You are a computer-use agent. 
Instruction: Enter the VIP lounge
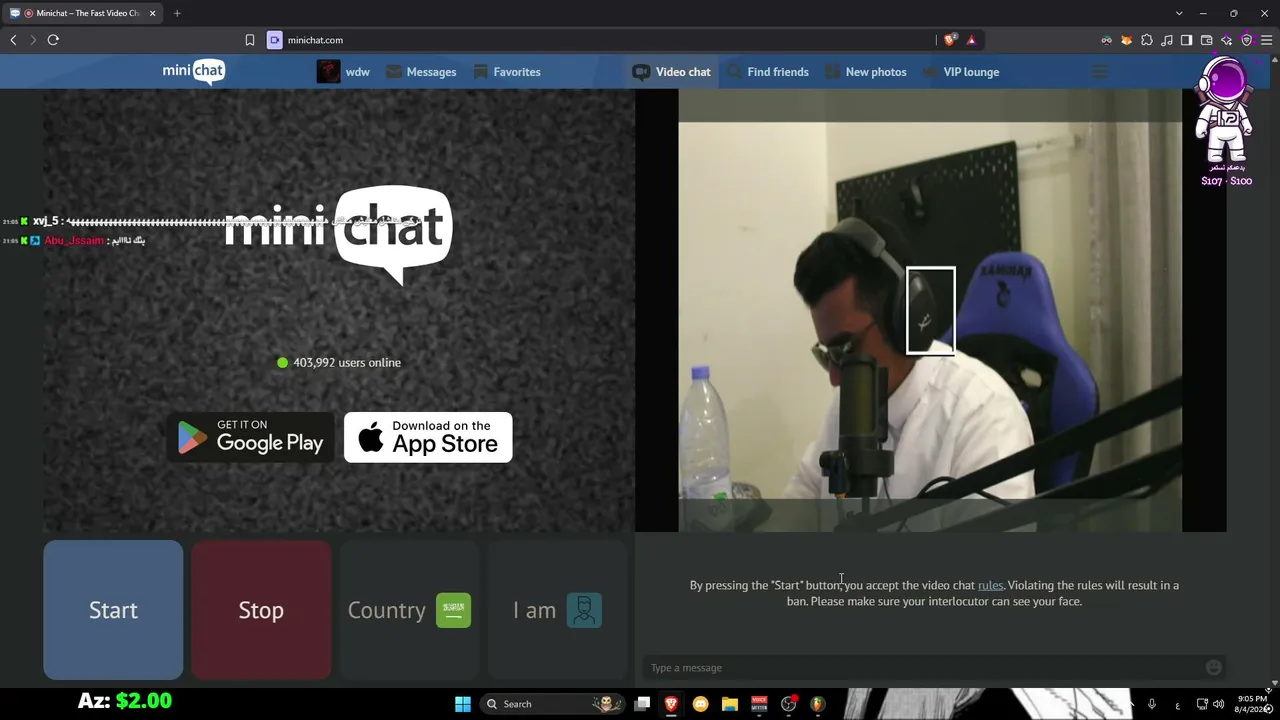pyautogui.click(x=961, y=72)
